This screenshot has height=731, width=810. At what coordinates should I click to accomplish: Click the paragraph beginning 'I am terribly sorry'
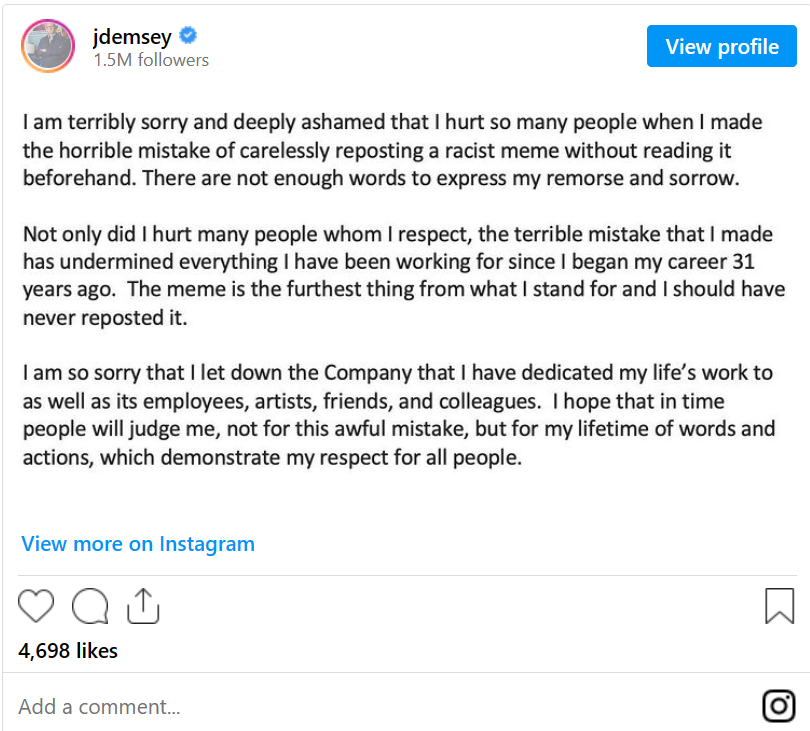click(x=393, y=150)
